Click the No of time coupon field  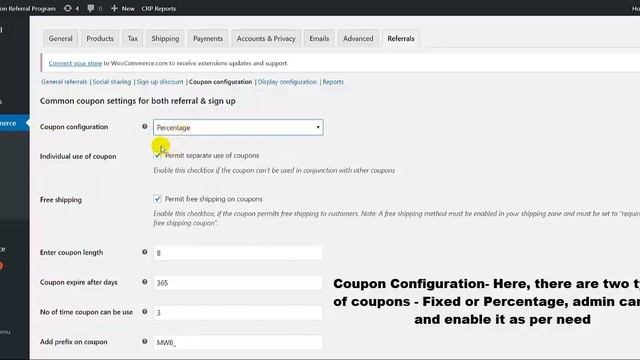click(x=238, y=313)
